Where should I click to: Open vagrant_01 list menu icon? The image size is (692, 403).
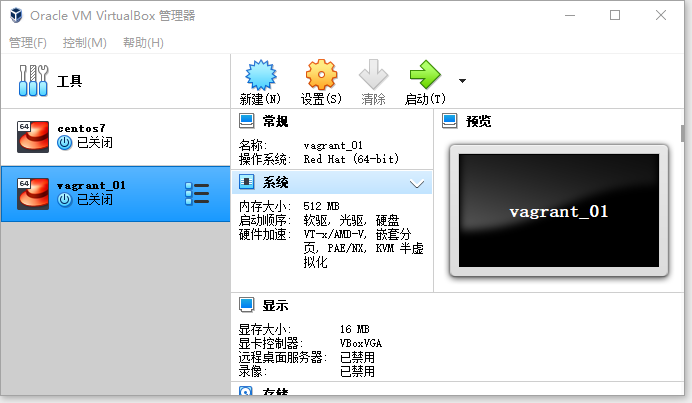point(197,194)
